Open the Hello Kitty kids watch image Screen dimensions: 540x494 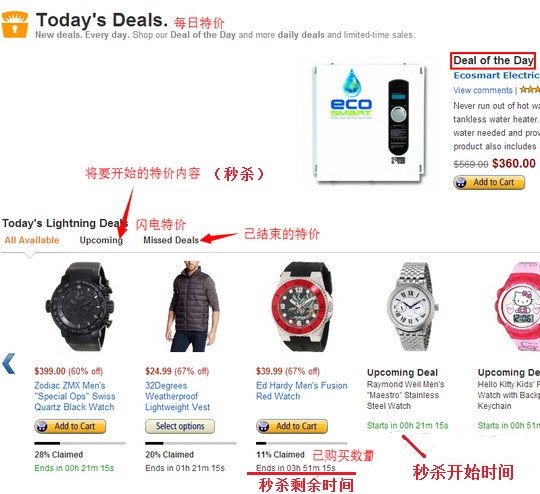(518, 307)
